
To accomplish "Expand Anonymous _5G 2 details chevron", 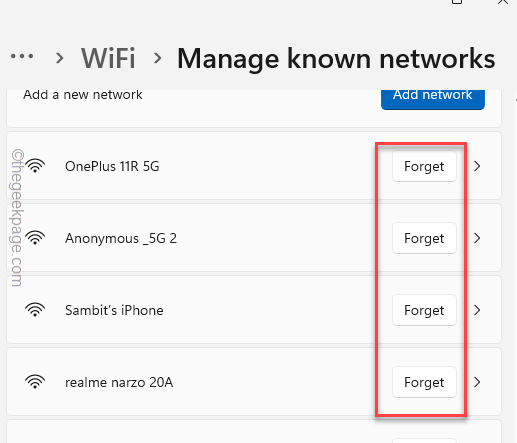I will point(477,238).
